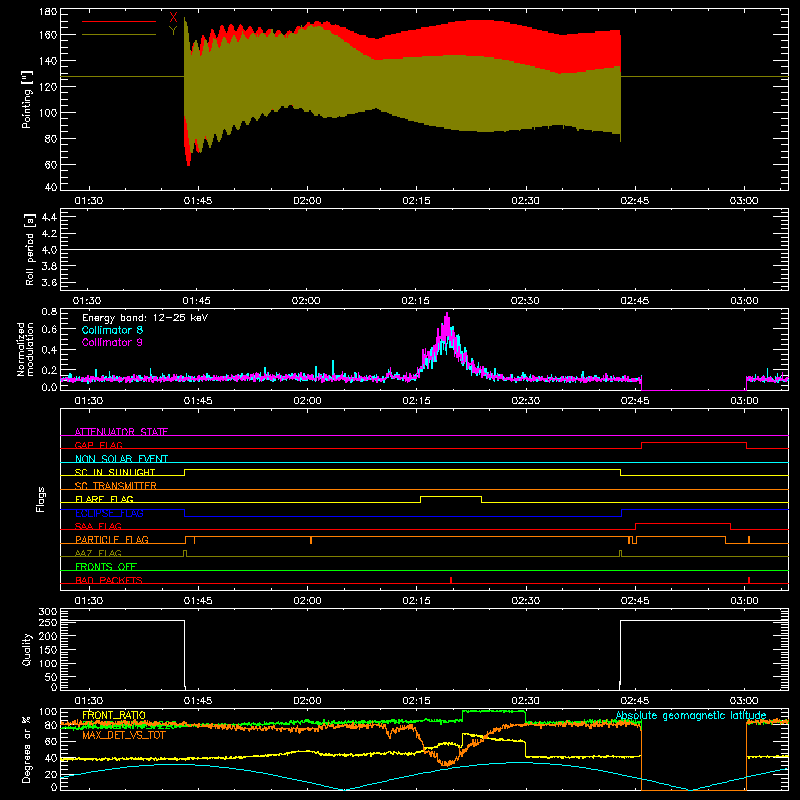Select the BAD_PACKETS flag label
Image resolution: width=800 pixels, height=800 pixels.
tap(109, 580)
